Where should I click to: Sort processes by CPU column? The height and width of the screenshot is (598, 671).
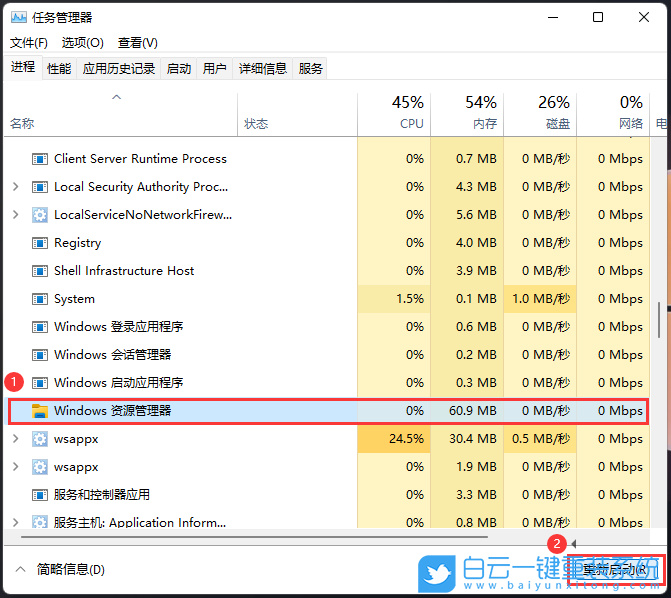pyautogui.click(x=394, y=115)
